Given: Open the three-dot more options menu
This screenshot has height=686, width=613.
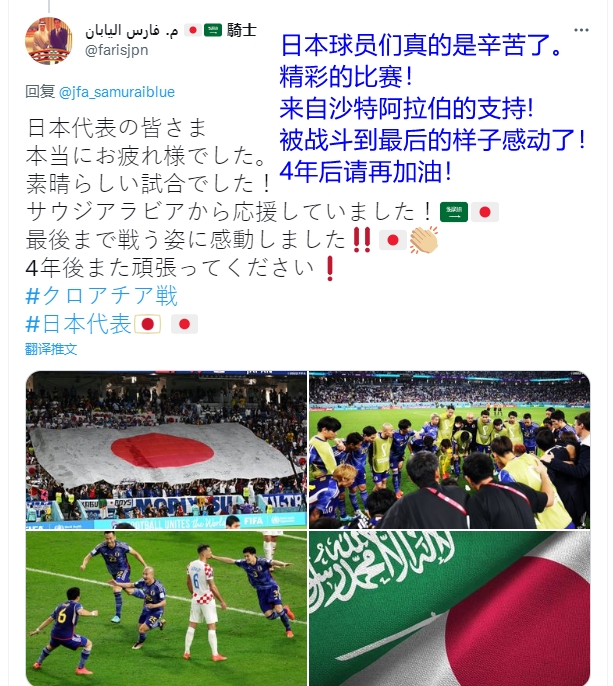Looking at the screenshot, I should tap(581, 30).
